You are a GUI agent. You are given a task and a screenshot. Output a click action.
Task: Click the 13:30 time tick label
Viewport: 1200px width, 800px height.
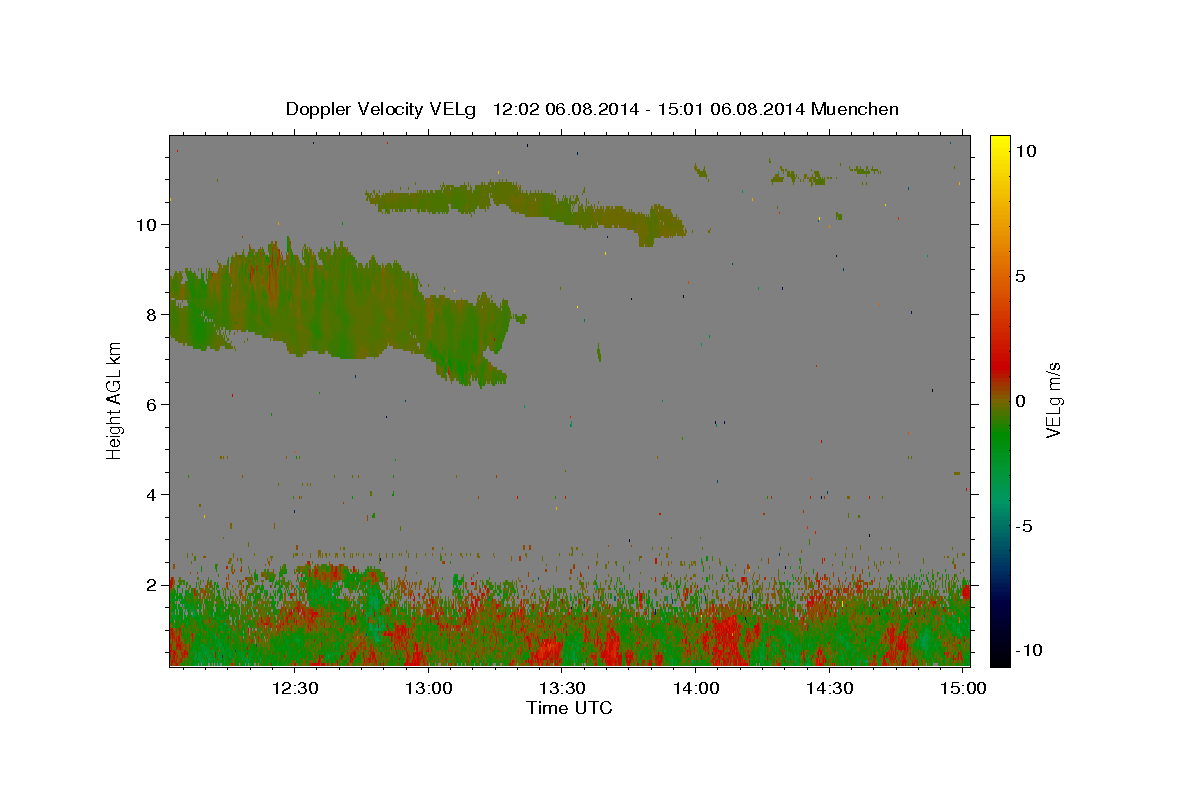pos(562,688)
